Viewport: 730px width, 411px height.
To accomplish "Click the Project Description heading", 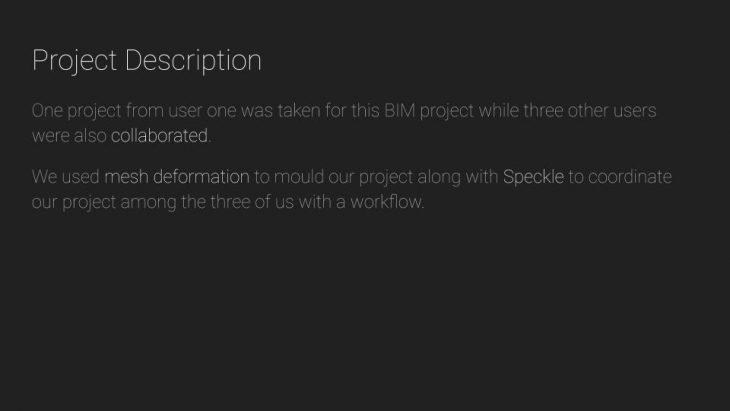I will click(x=146, y=61).
